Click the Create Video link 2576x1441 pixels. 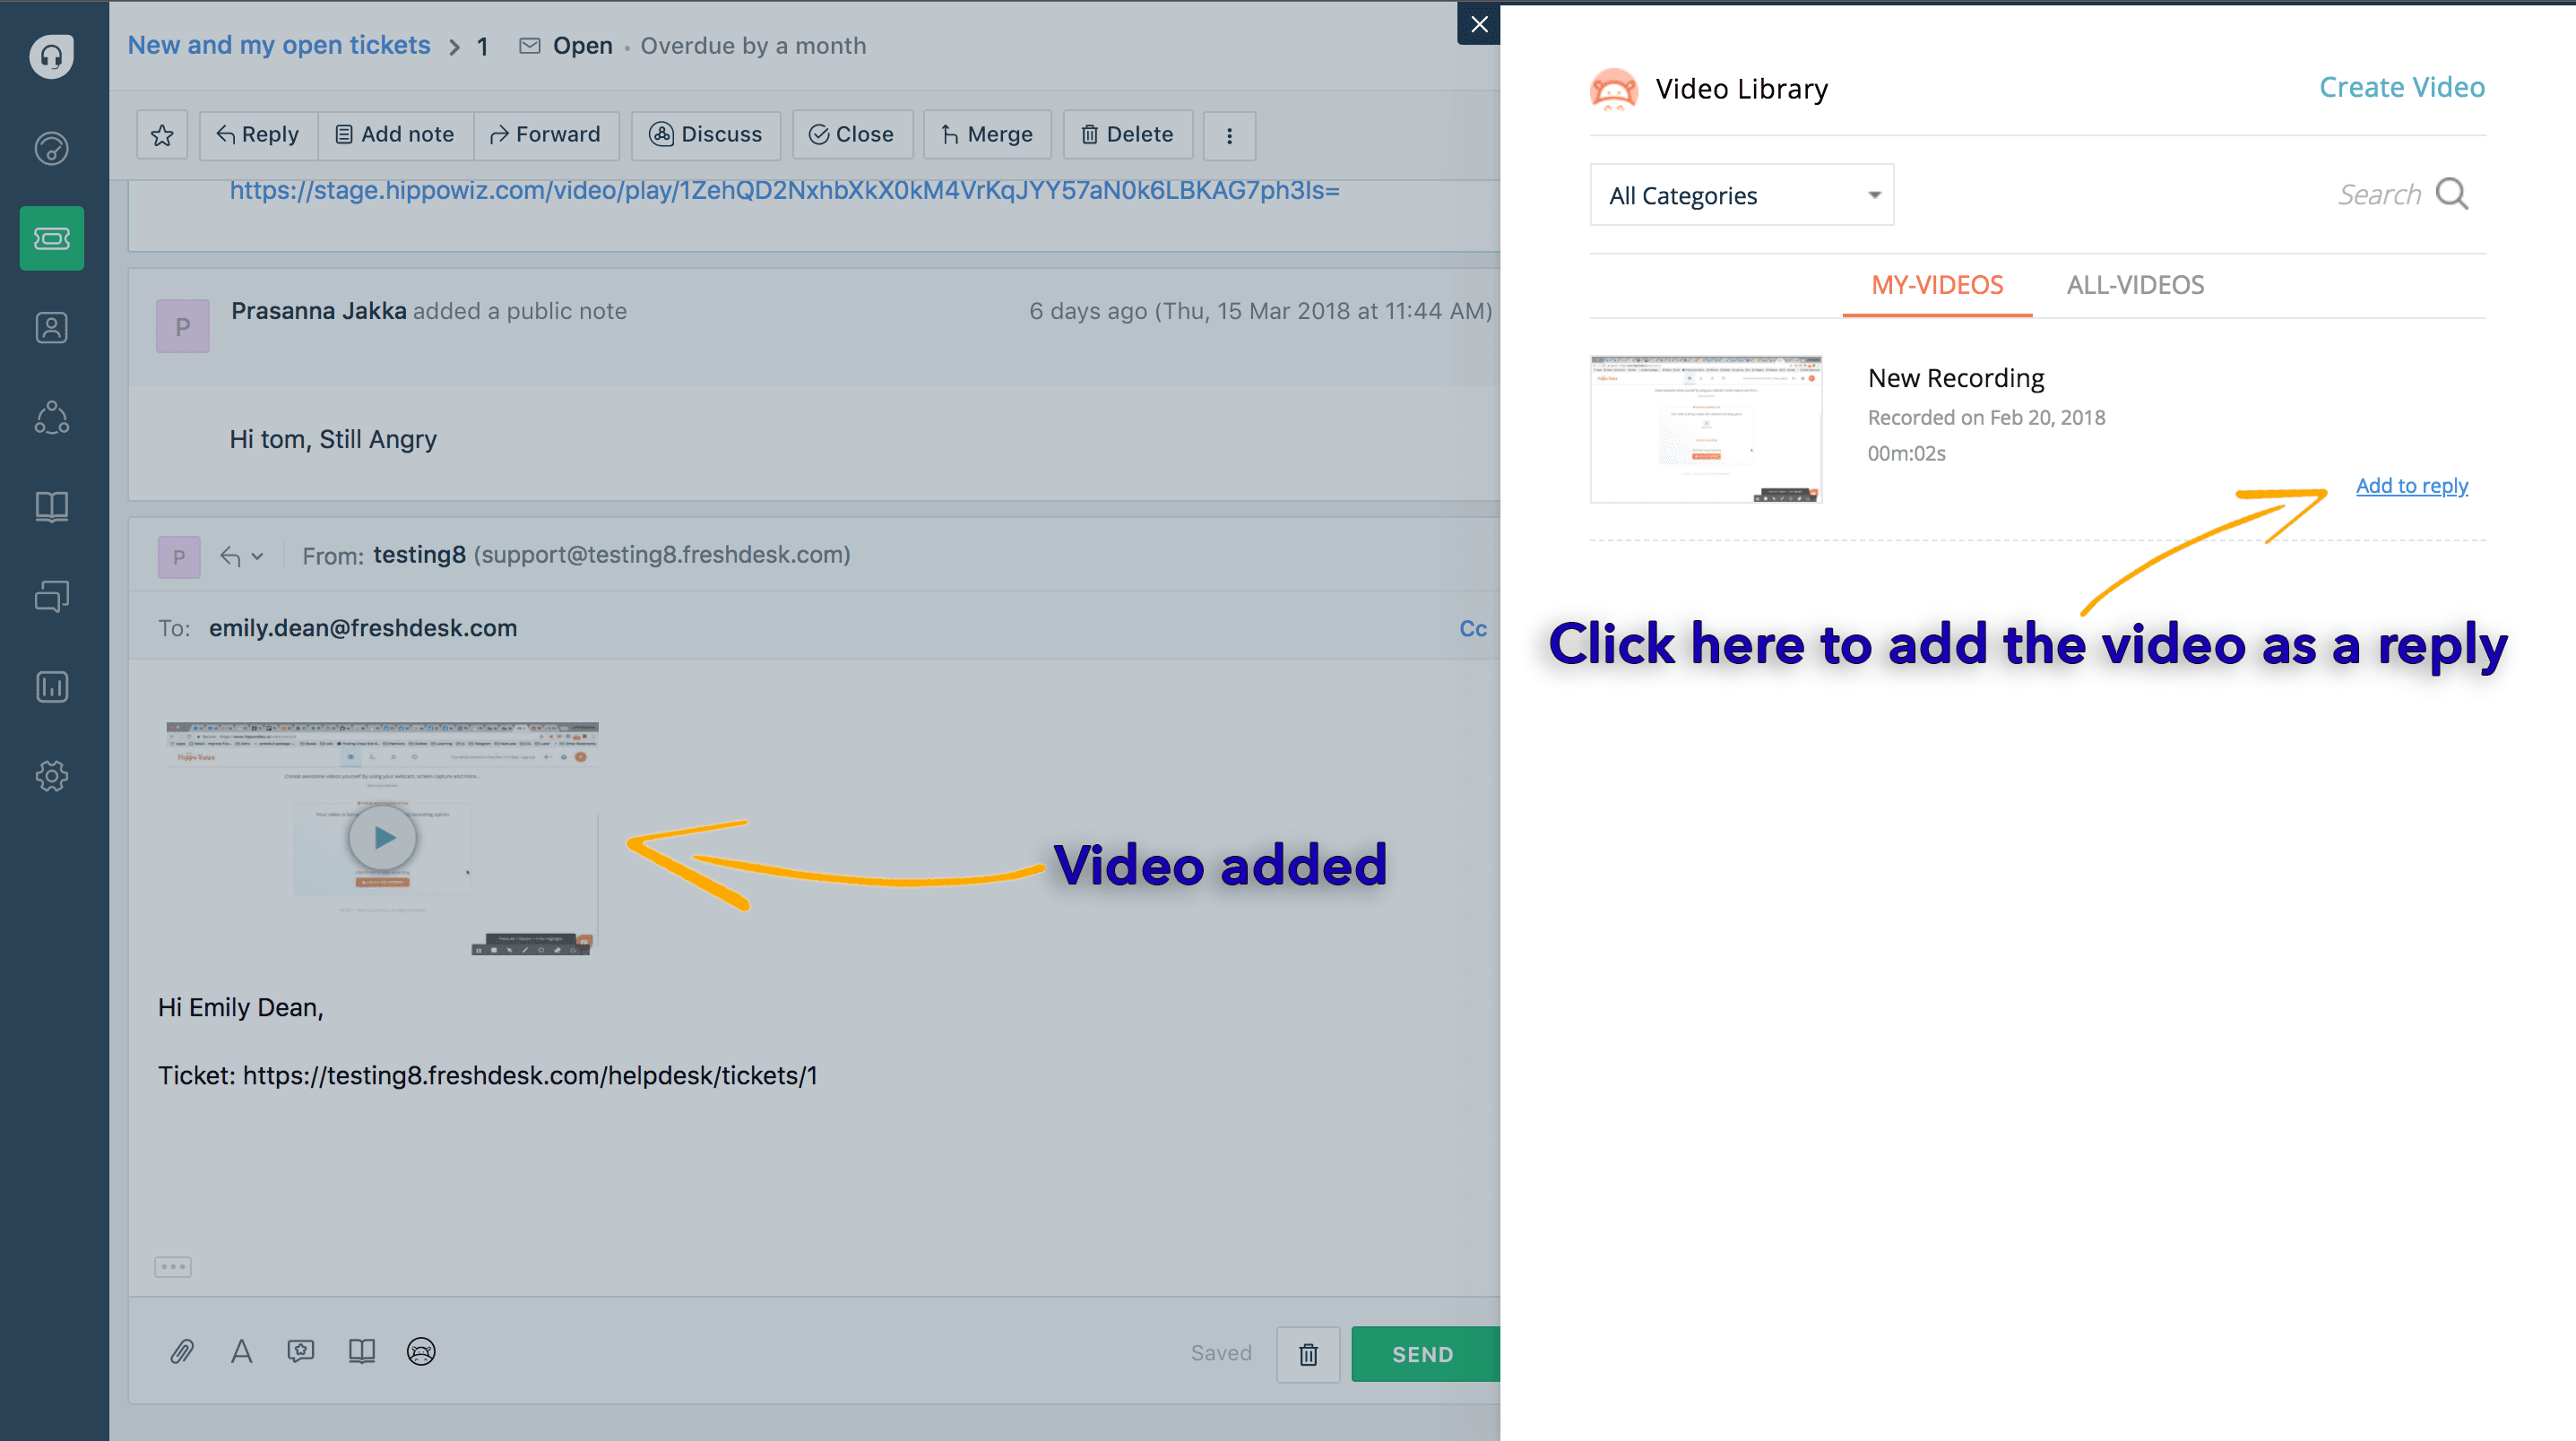[2401, 88]
